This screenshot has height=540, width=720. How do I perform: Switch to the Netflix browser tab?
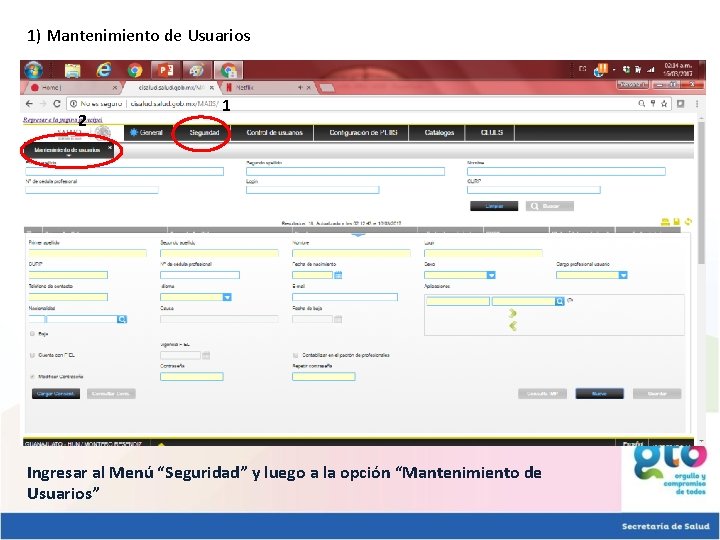[x=267, y=87]
